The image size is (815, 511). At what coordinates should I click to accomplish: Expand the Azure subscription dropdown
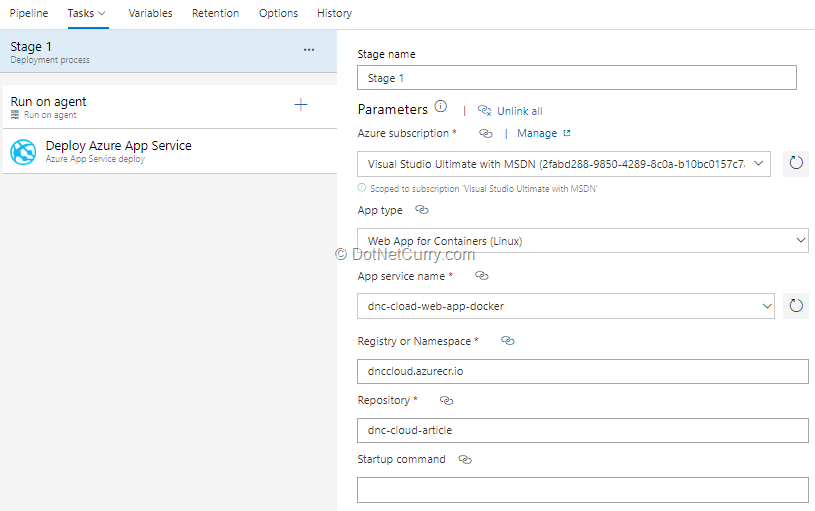point(758,163)
